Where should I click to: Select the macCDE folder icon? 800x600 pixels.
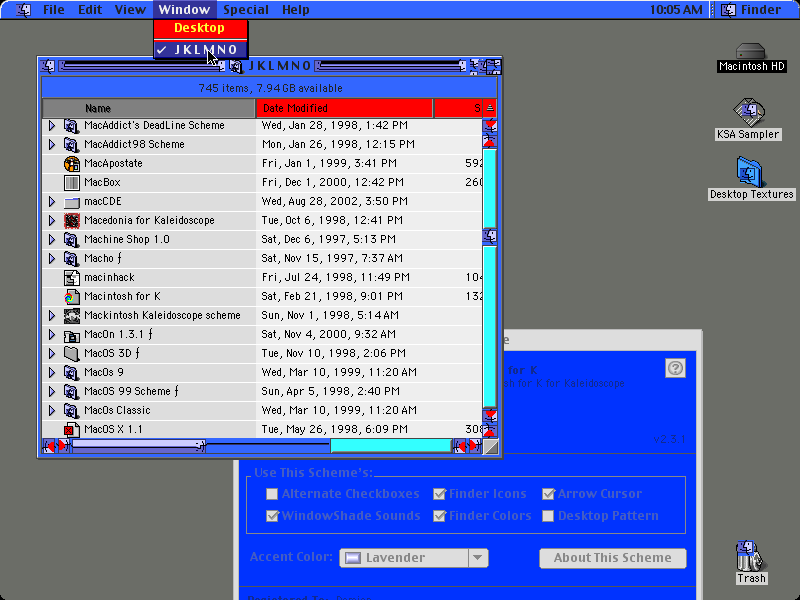[71, 202]
